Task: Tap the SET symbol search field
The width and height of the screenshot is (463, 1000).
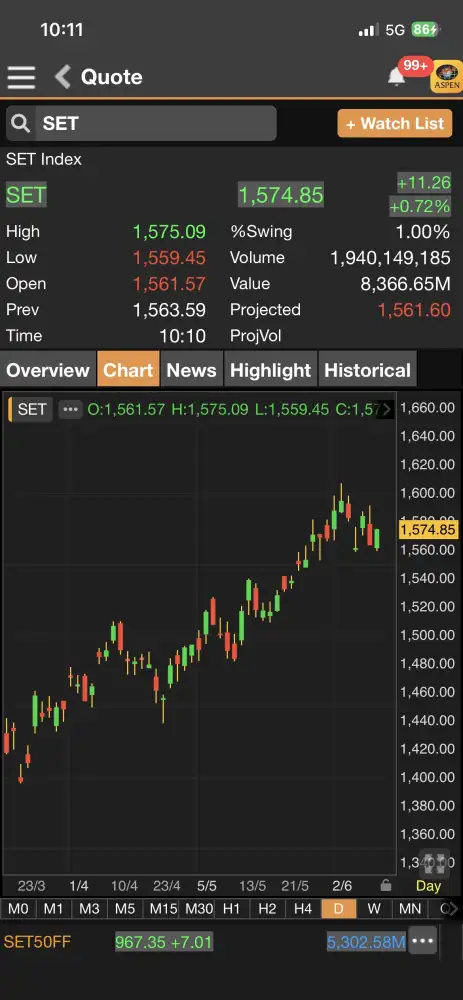Action: click(142, 123)
